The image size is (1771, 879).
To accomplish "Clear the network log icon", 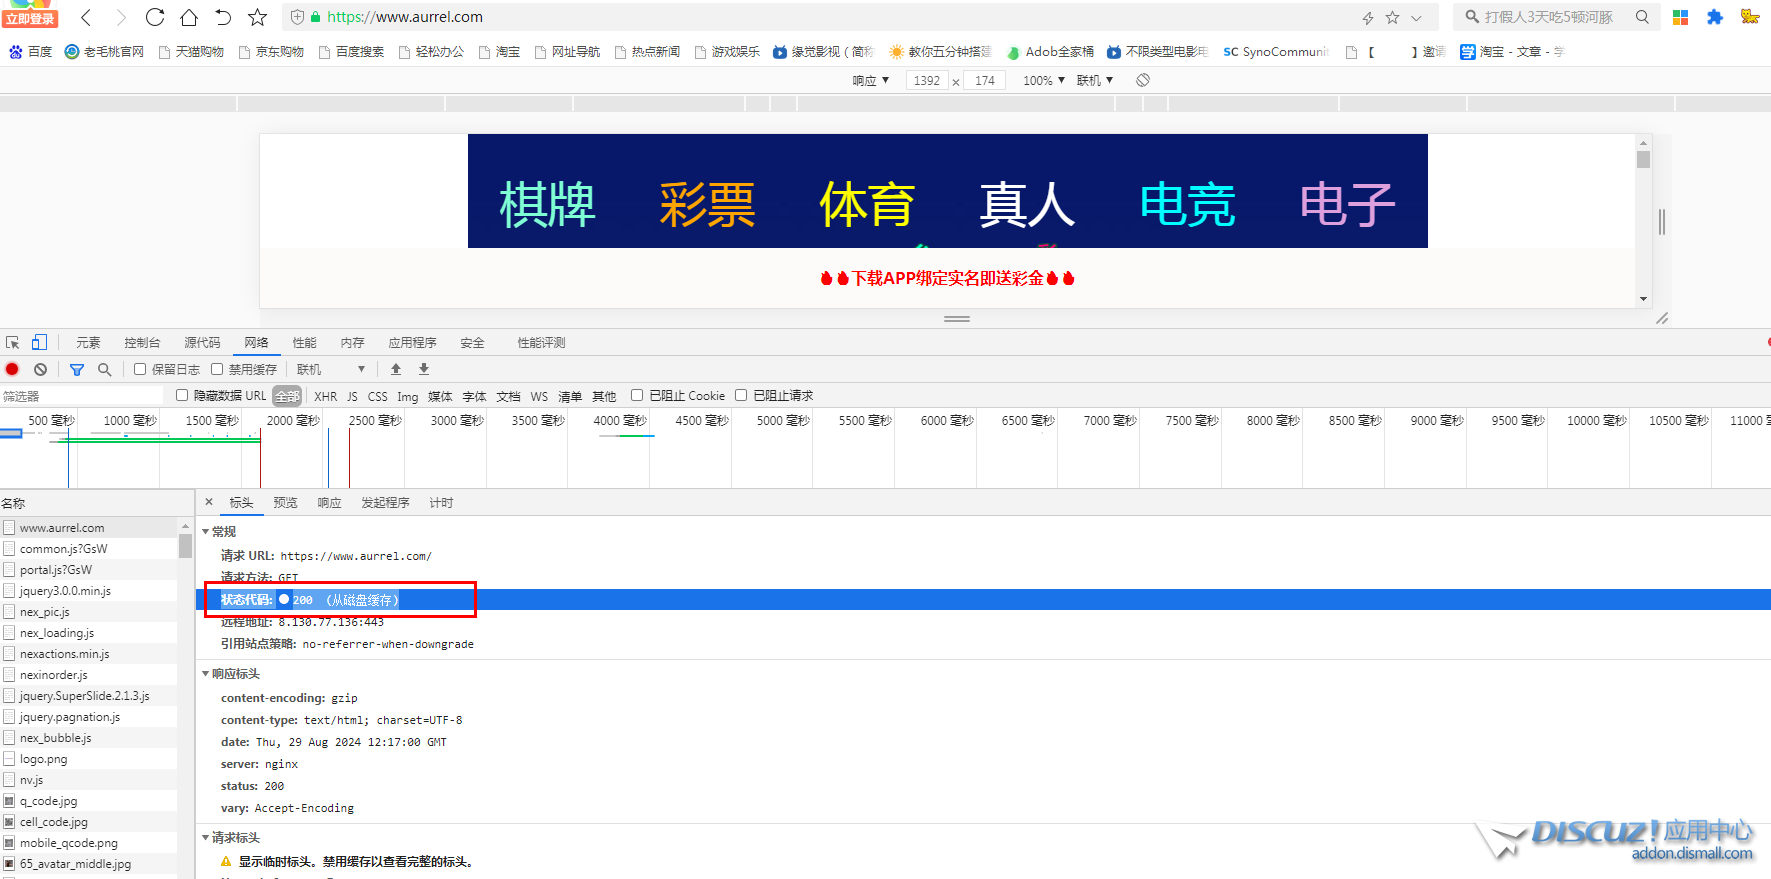I will tap(40, 369).
